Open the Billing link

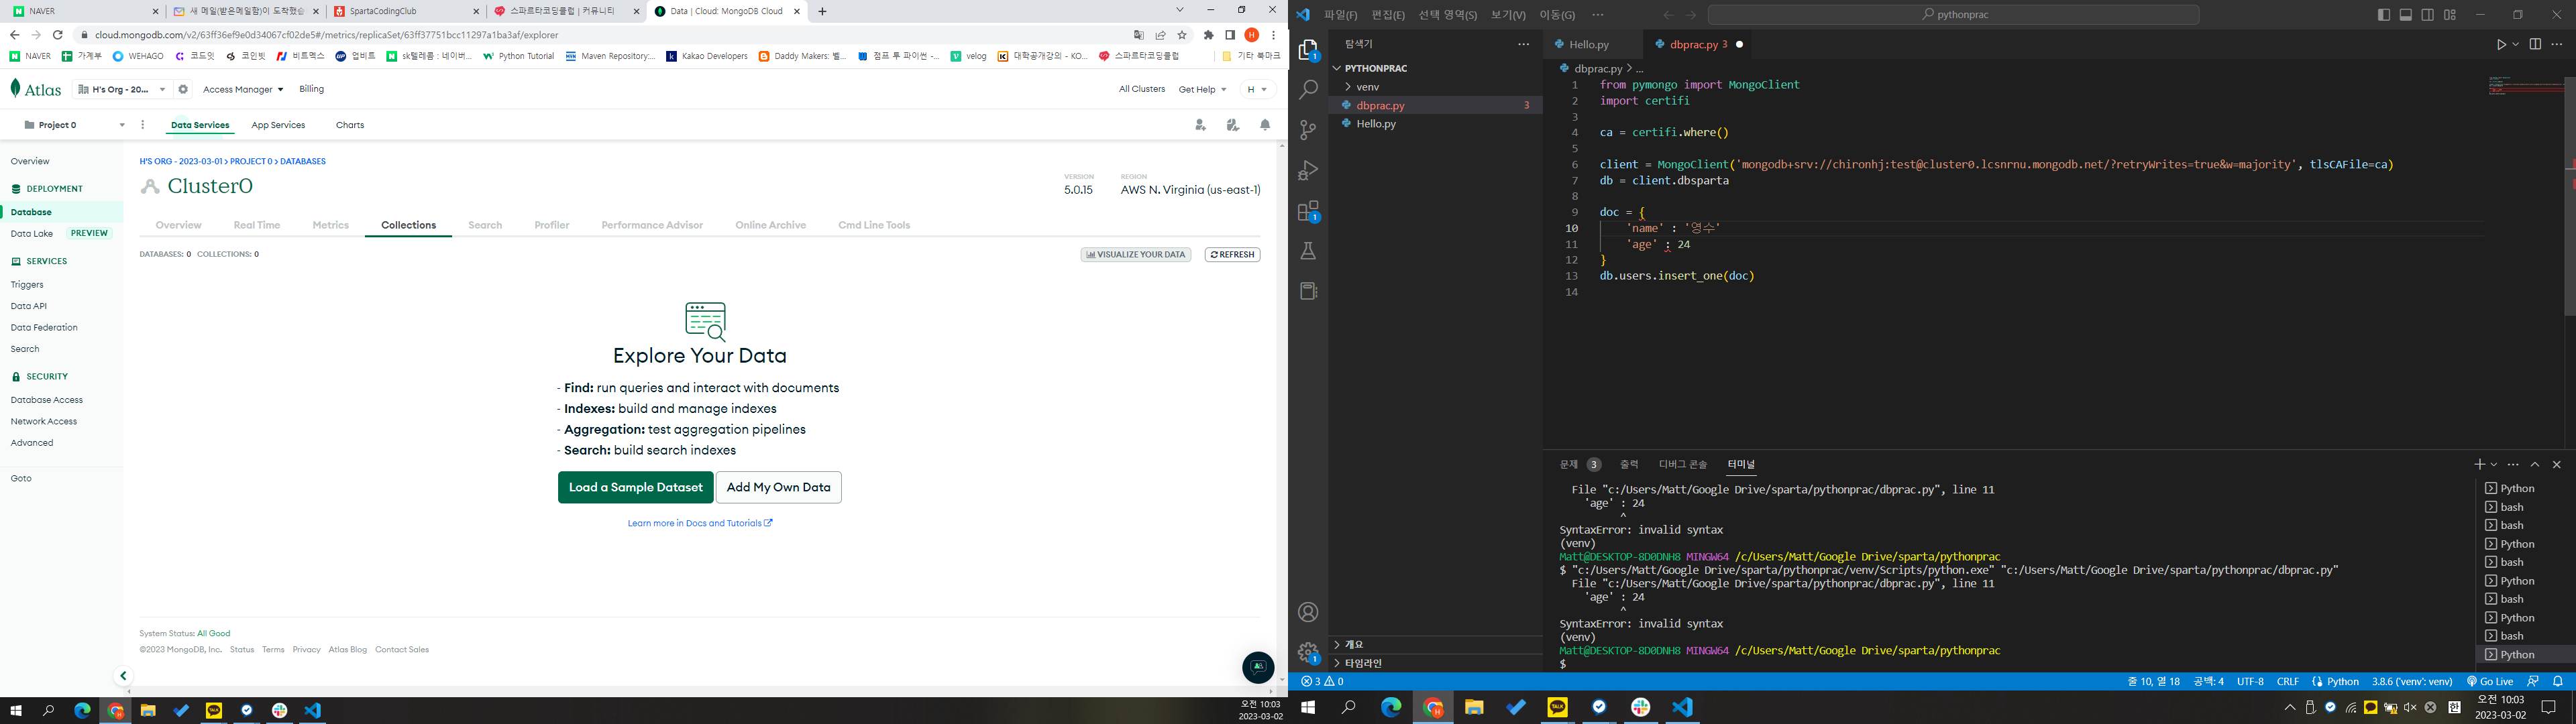click(x=311, y=89)
